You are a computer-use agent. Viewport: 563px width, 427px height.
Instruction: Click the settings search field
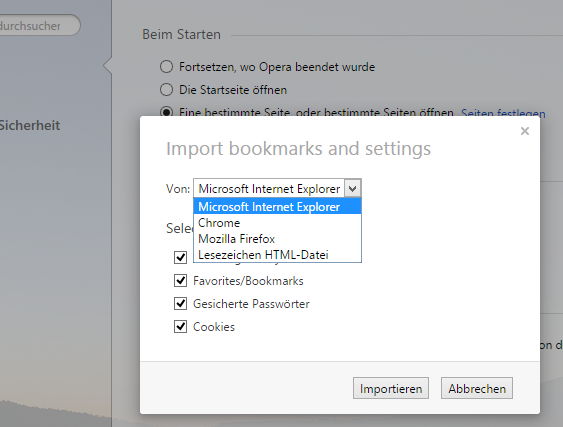pos(38,25)
